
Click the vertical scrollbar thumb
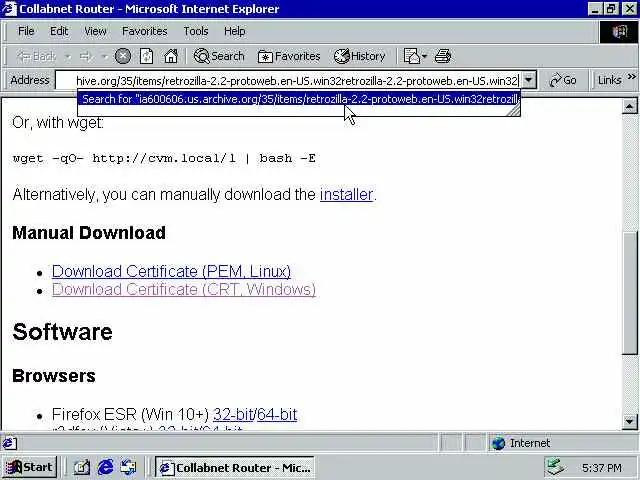[x=629, y=293]
